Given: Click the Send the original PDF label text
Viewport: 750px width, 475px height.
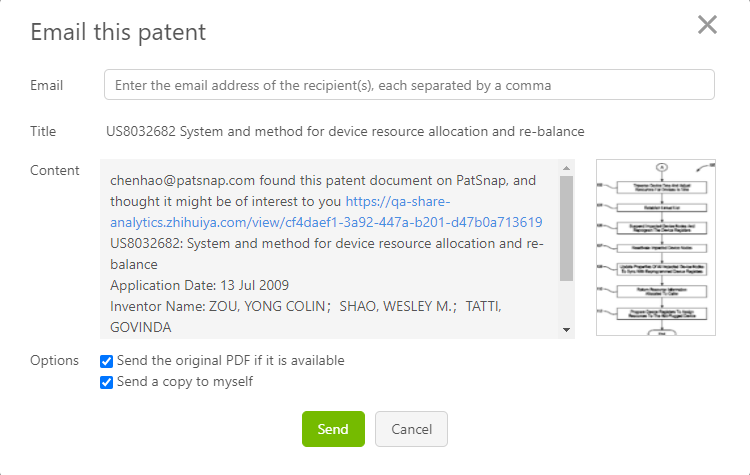Looking at the screenshot, I should click(230, 361).
